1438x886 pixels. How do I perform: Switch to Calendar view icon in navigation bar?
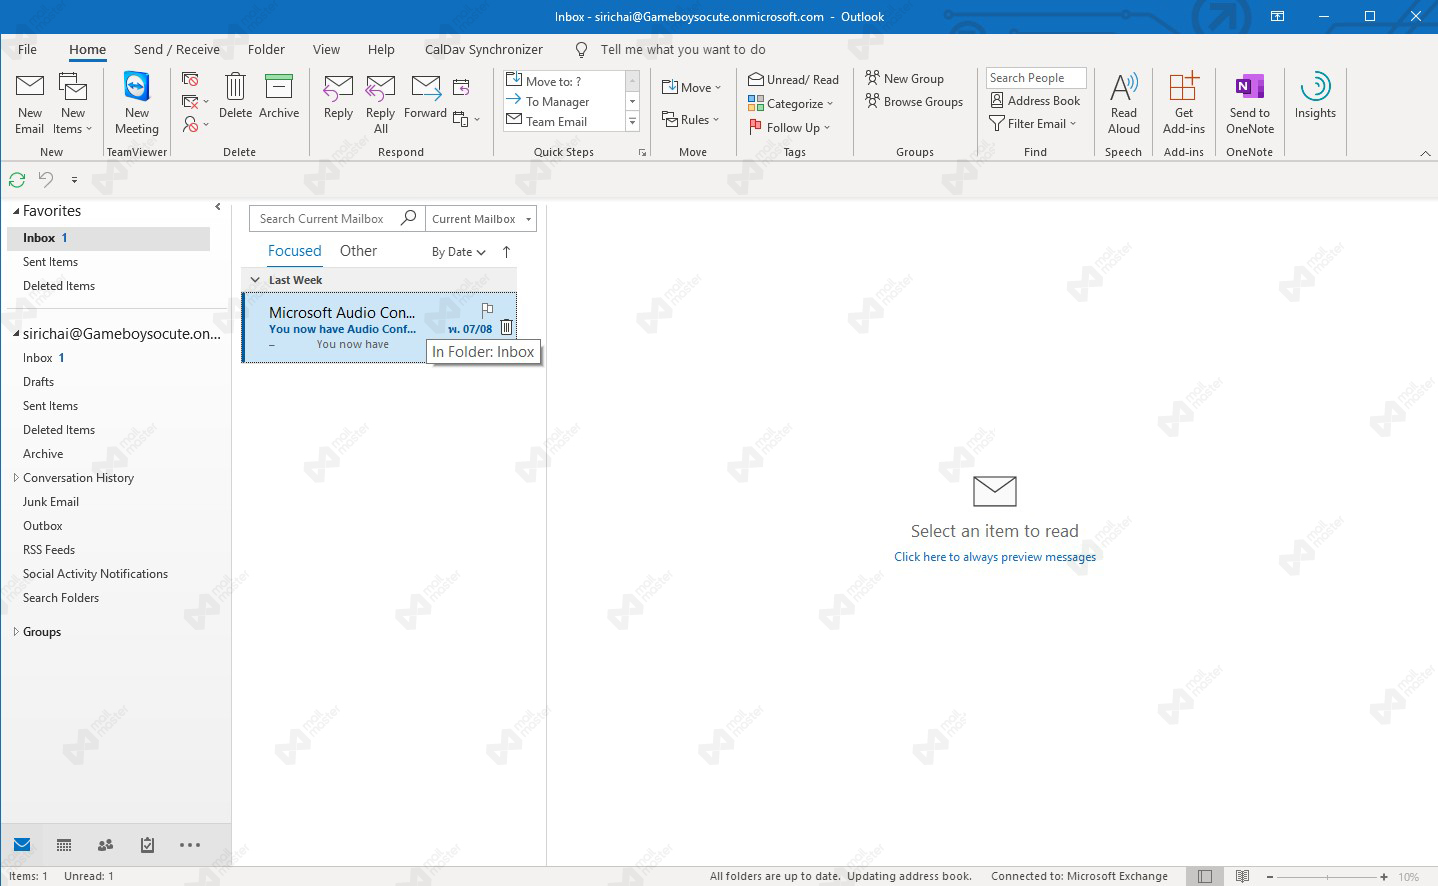64,845
